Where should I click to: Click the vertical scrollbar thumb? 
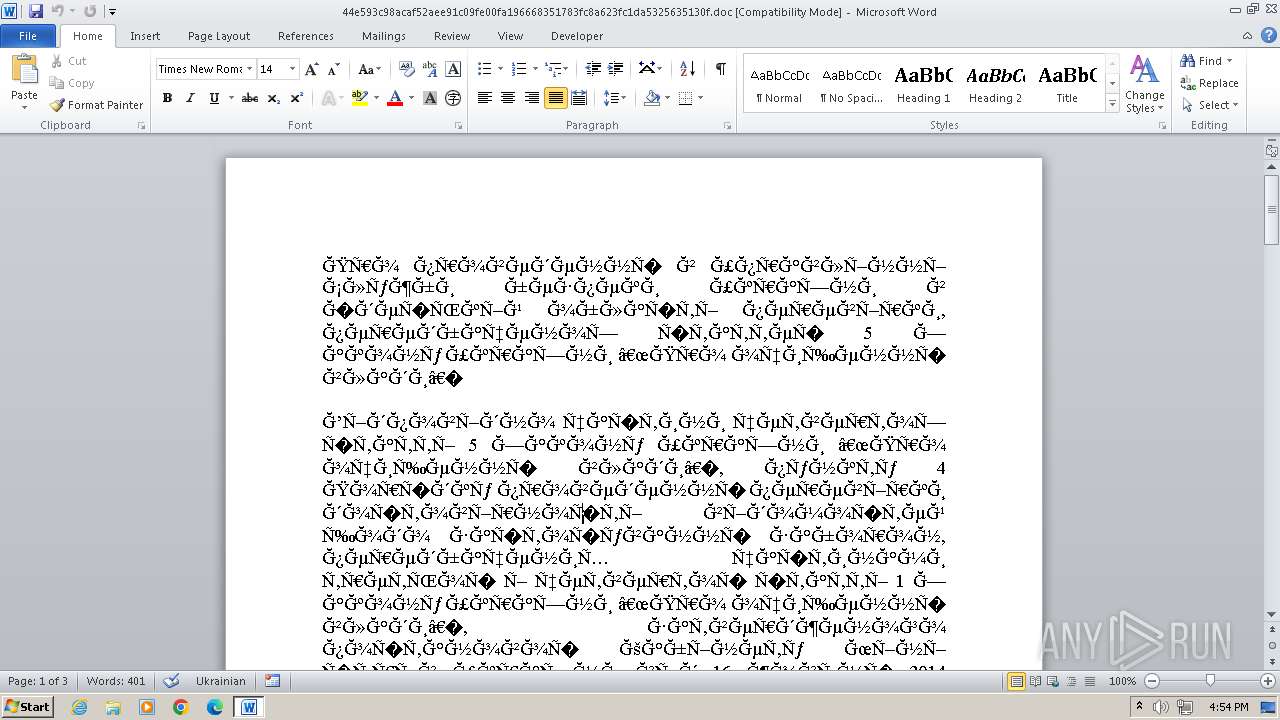1271,208
